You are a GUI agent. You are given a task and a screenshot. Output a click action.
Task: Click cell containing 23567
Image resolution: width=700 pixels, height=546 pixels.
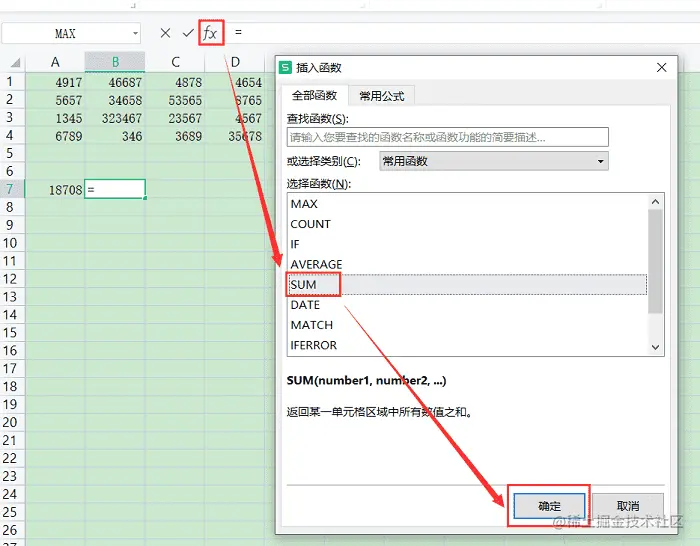tap(175, 118)
